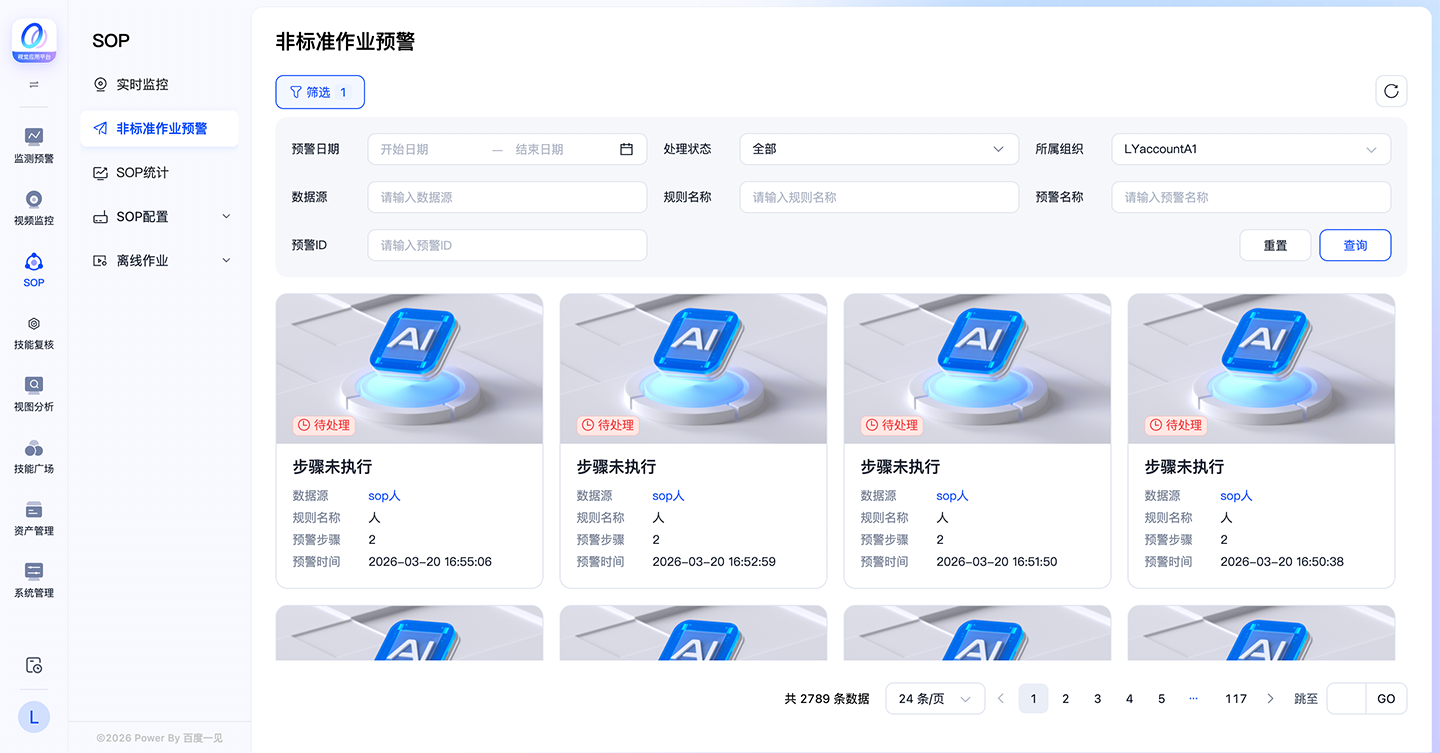
Task: Click 步骤未执行 title on the 16:51:50 card
Action: (900, 467)
